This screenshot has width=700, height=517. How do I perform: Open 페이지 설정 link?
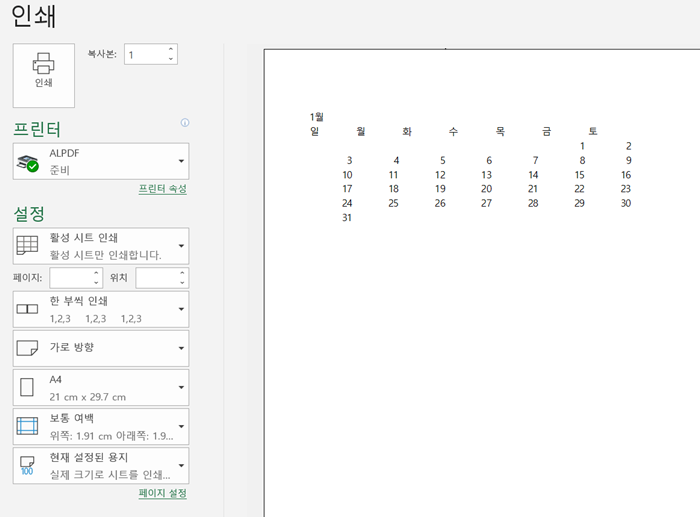point(162,493)
